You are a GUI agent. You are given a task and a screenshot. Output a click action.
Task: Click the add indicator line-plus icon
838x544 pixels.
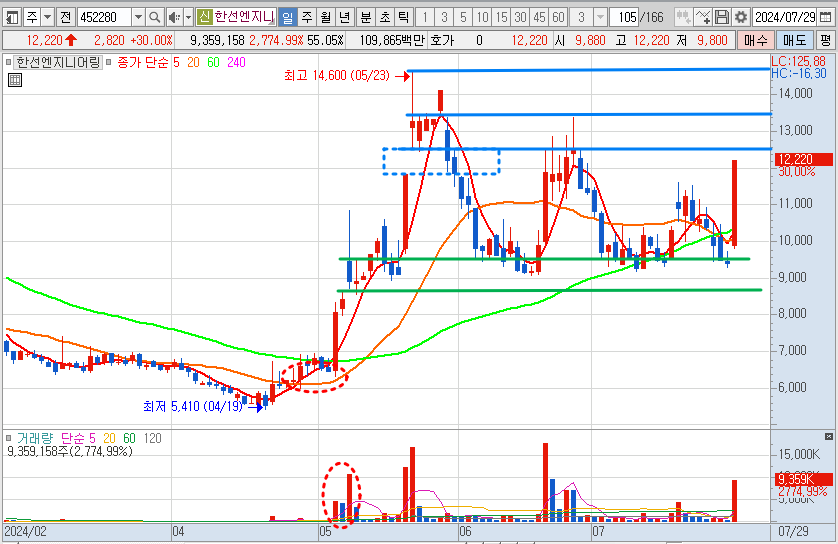(x=703, y=18)
